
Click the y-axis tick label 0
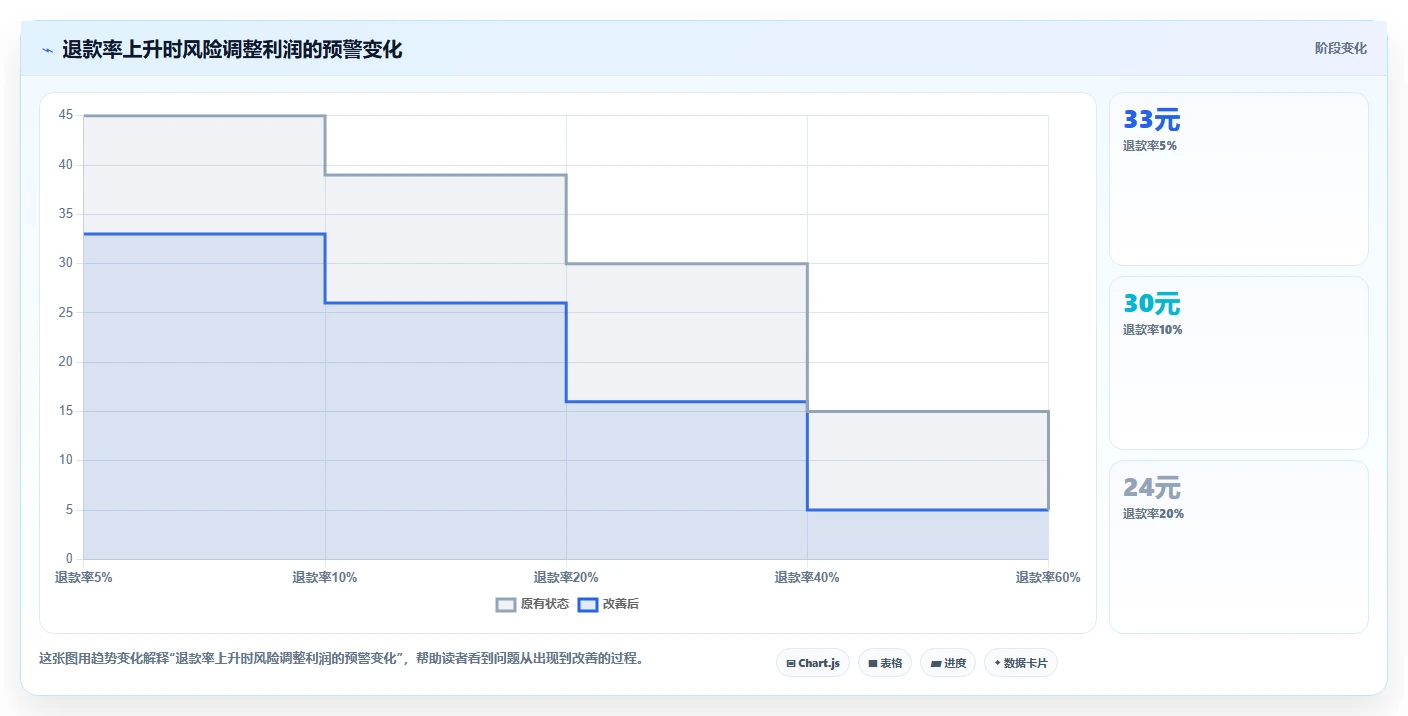tap(70, 559)
